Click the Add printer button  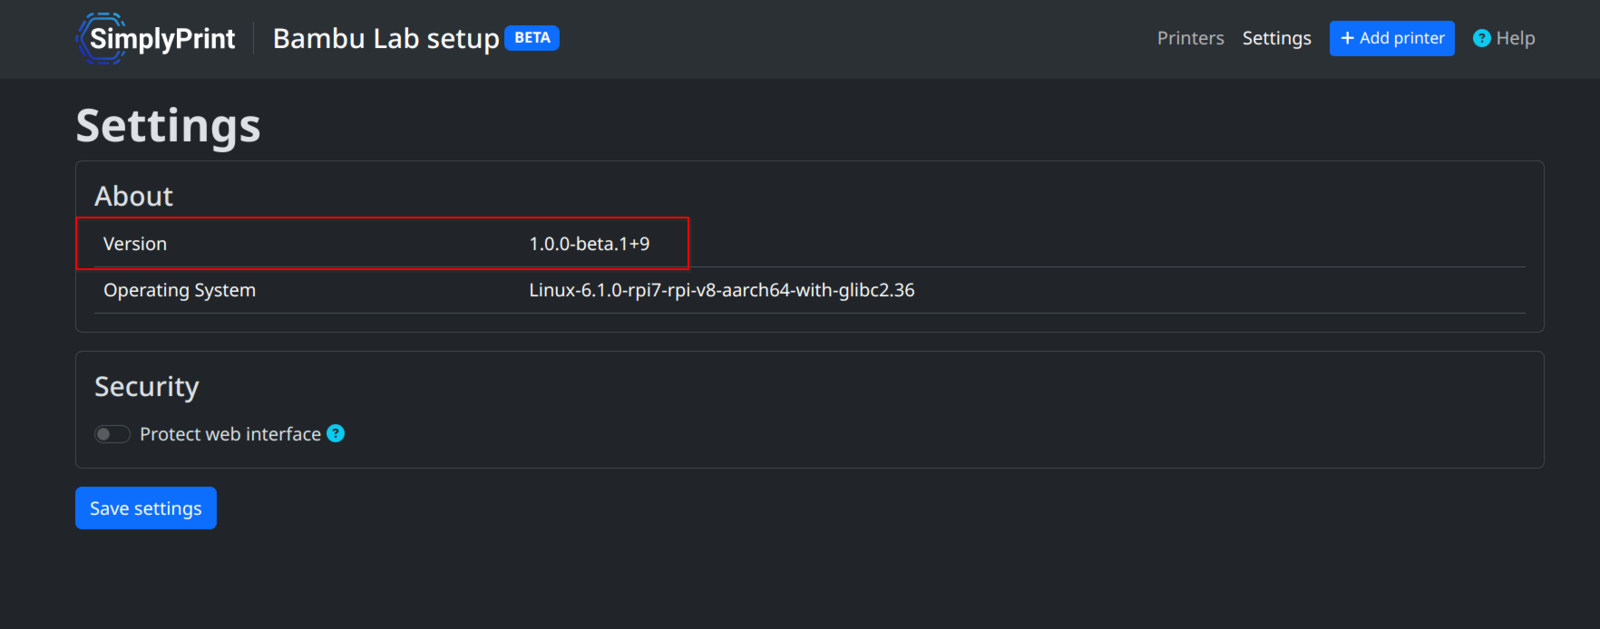[x=1392, y=38]
